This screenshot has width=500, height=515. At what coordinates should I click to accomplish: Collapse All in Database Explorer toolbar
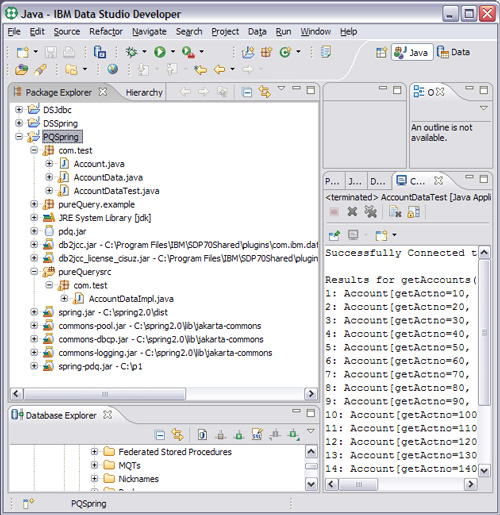160,435
